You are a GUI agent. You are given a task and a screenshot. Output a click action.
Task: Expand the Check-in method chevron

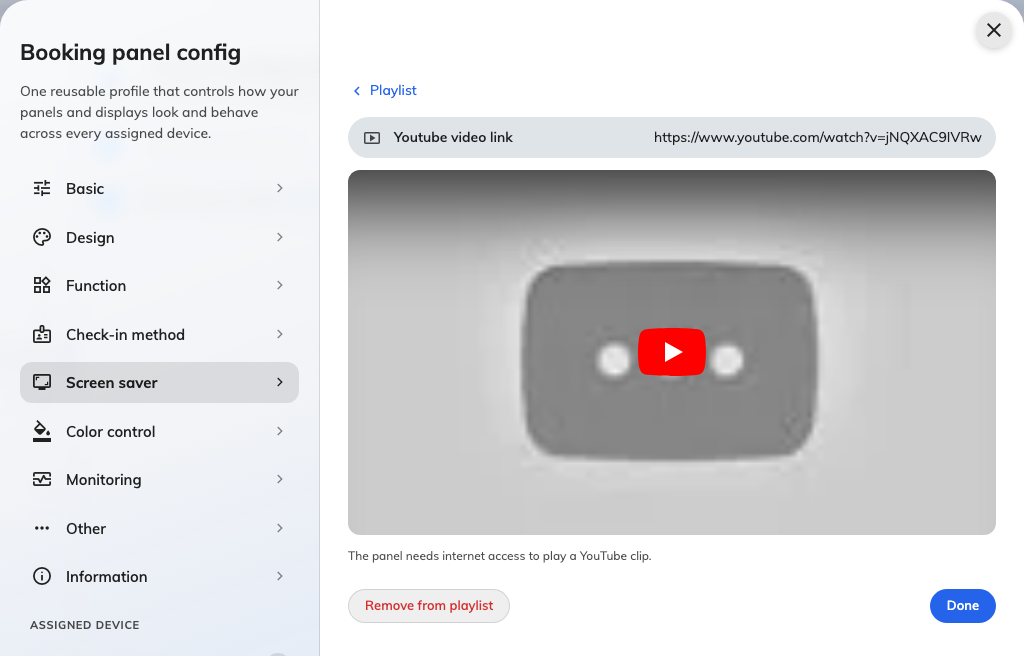pos(280,334)
